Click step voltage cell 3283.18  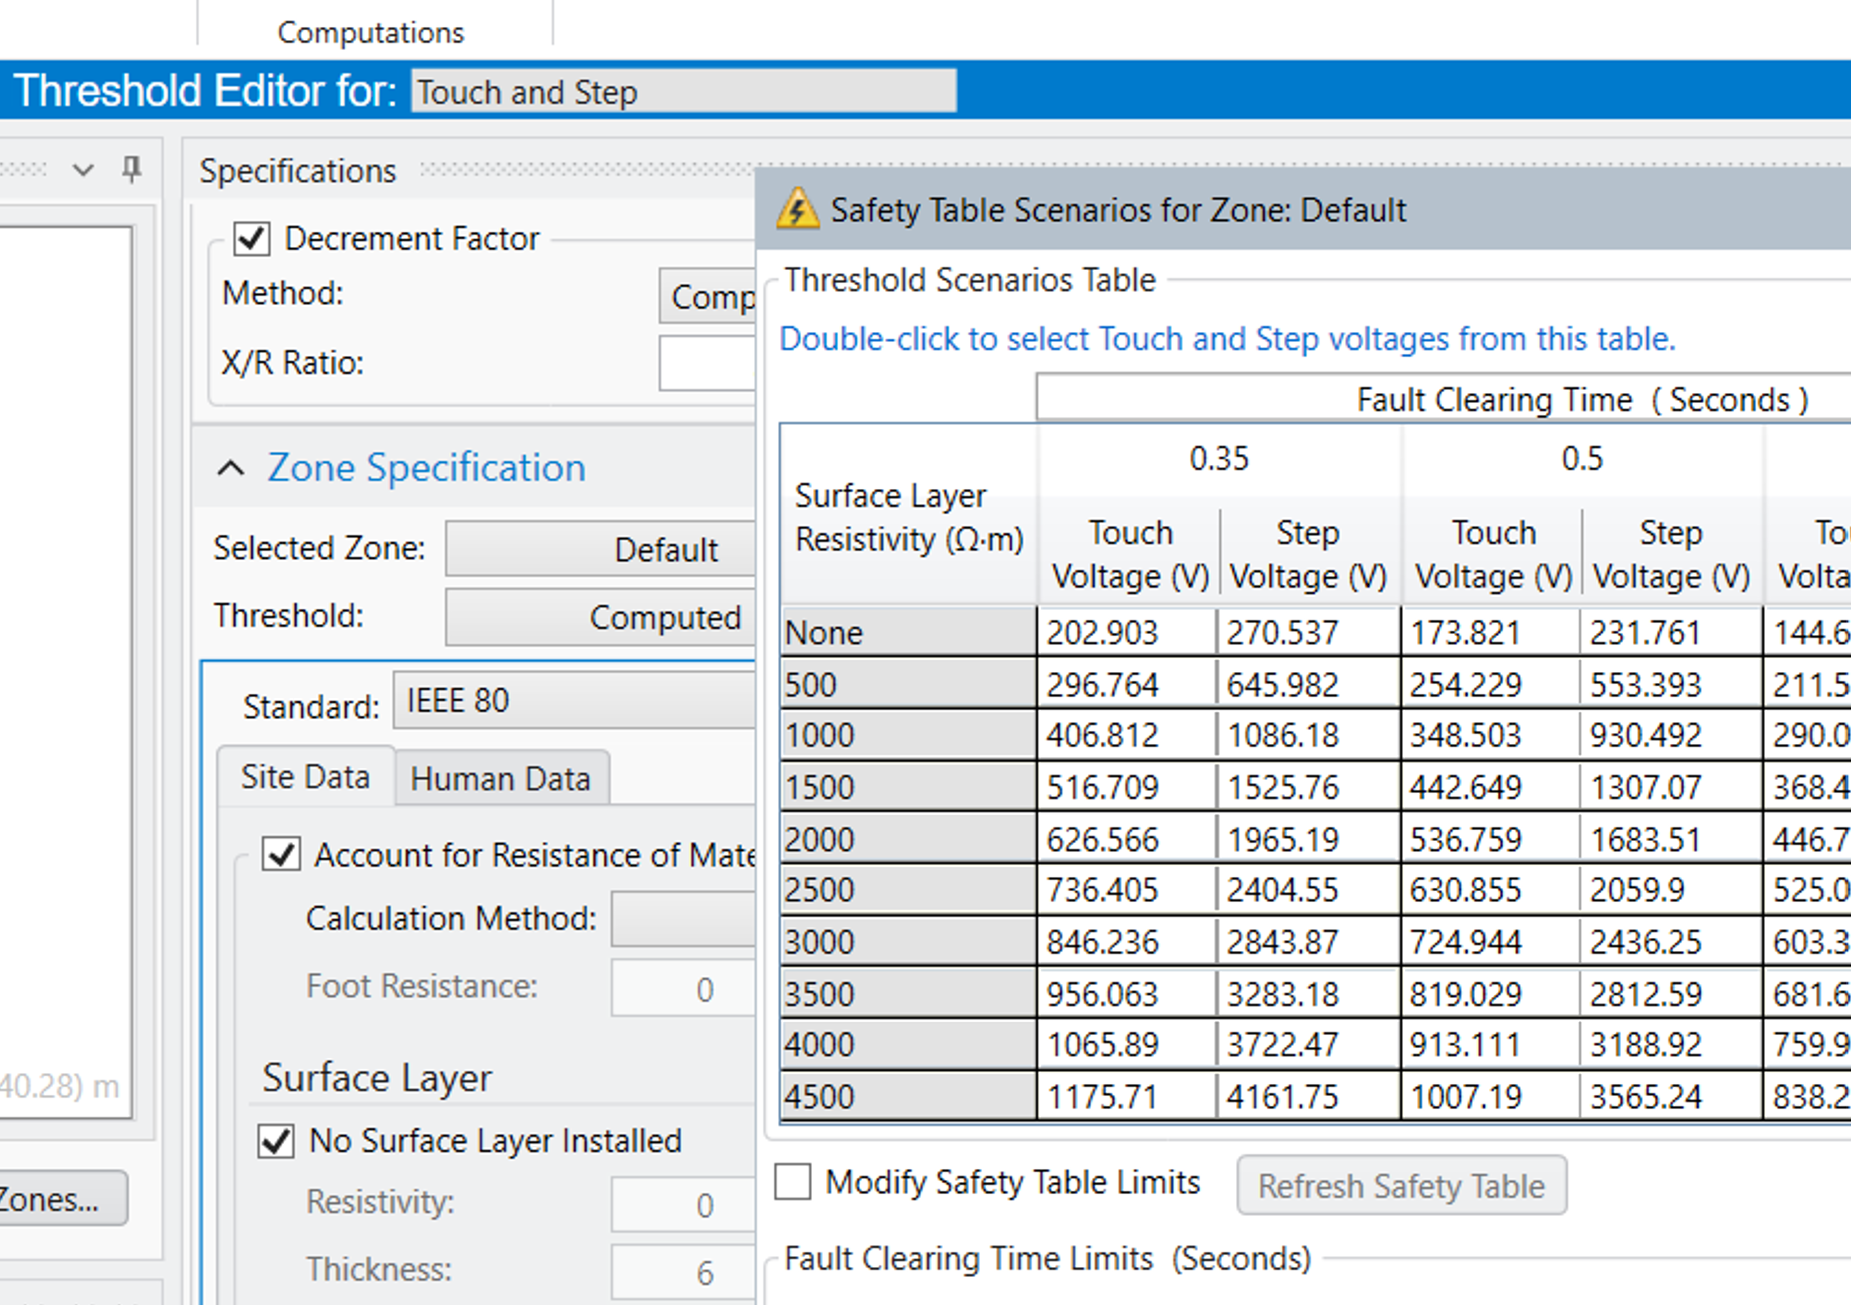pos(1309,994)
